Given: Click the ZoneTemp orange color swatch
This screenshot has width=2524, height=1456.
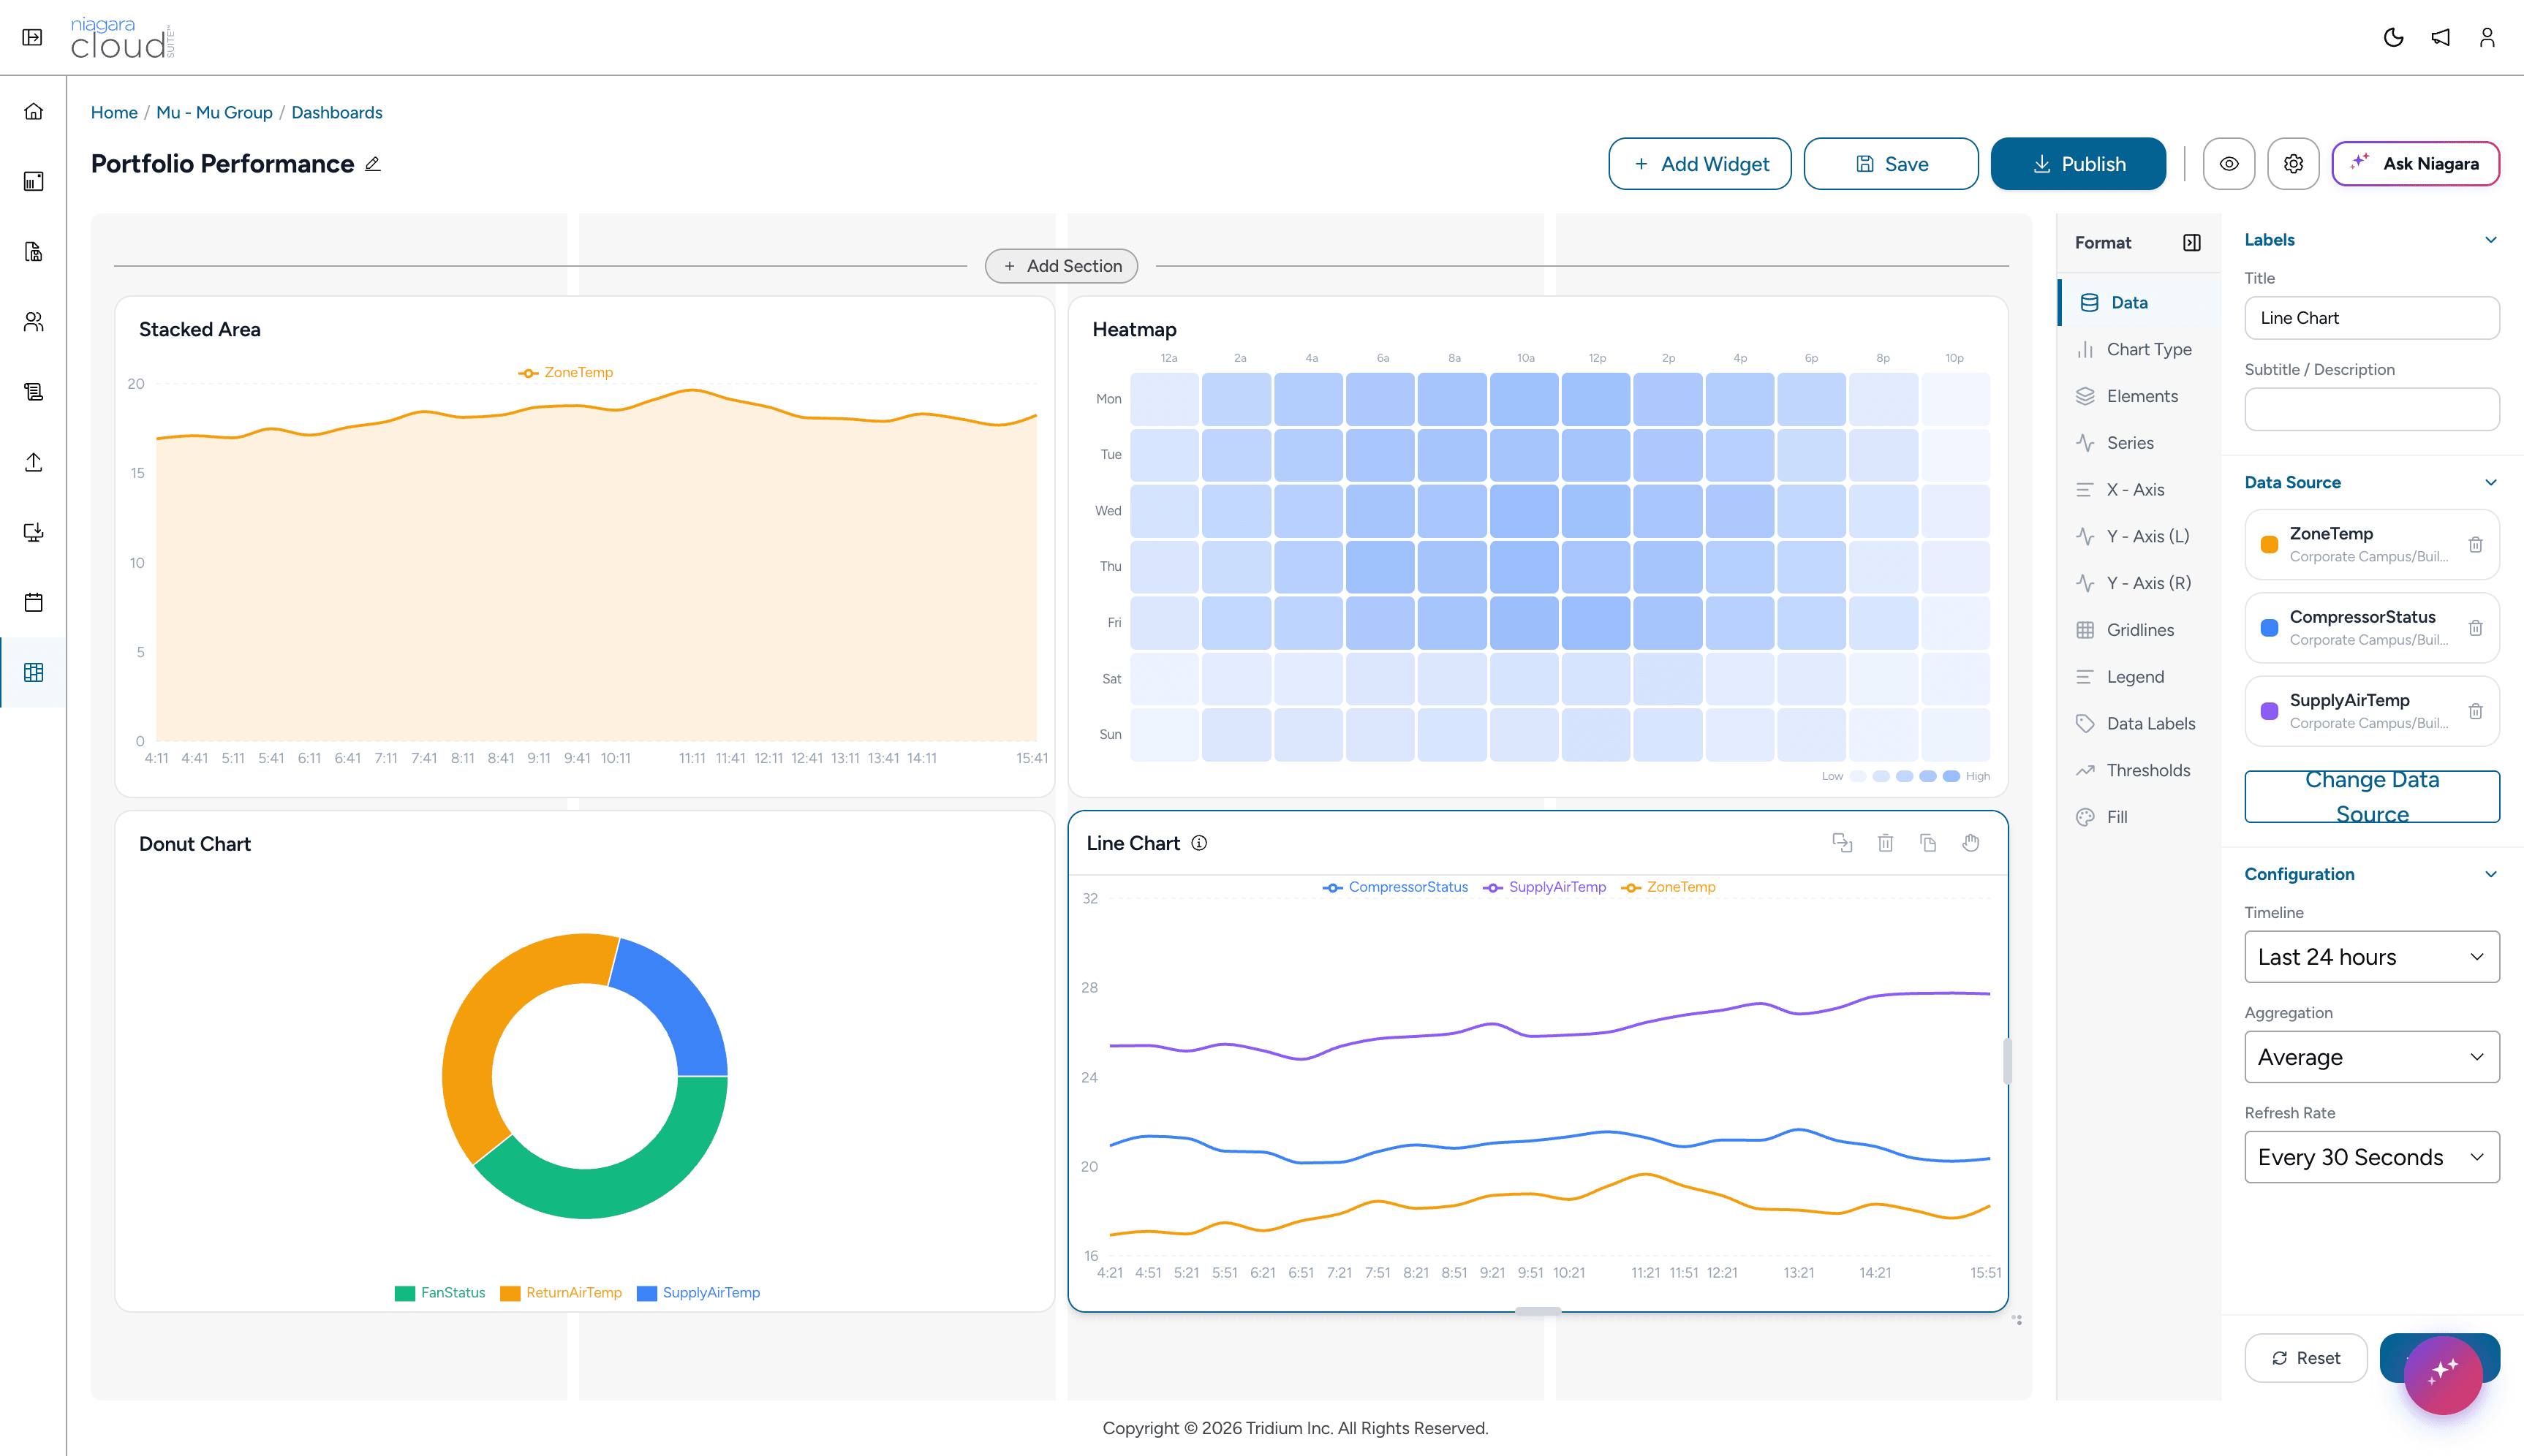Looking at the screenshot, I should click(2270, 545).
